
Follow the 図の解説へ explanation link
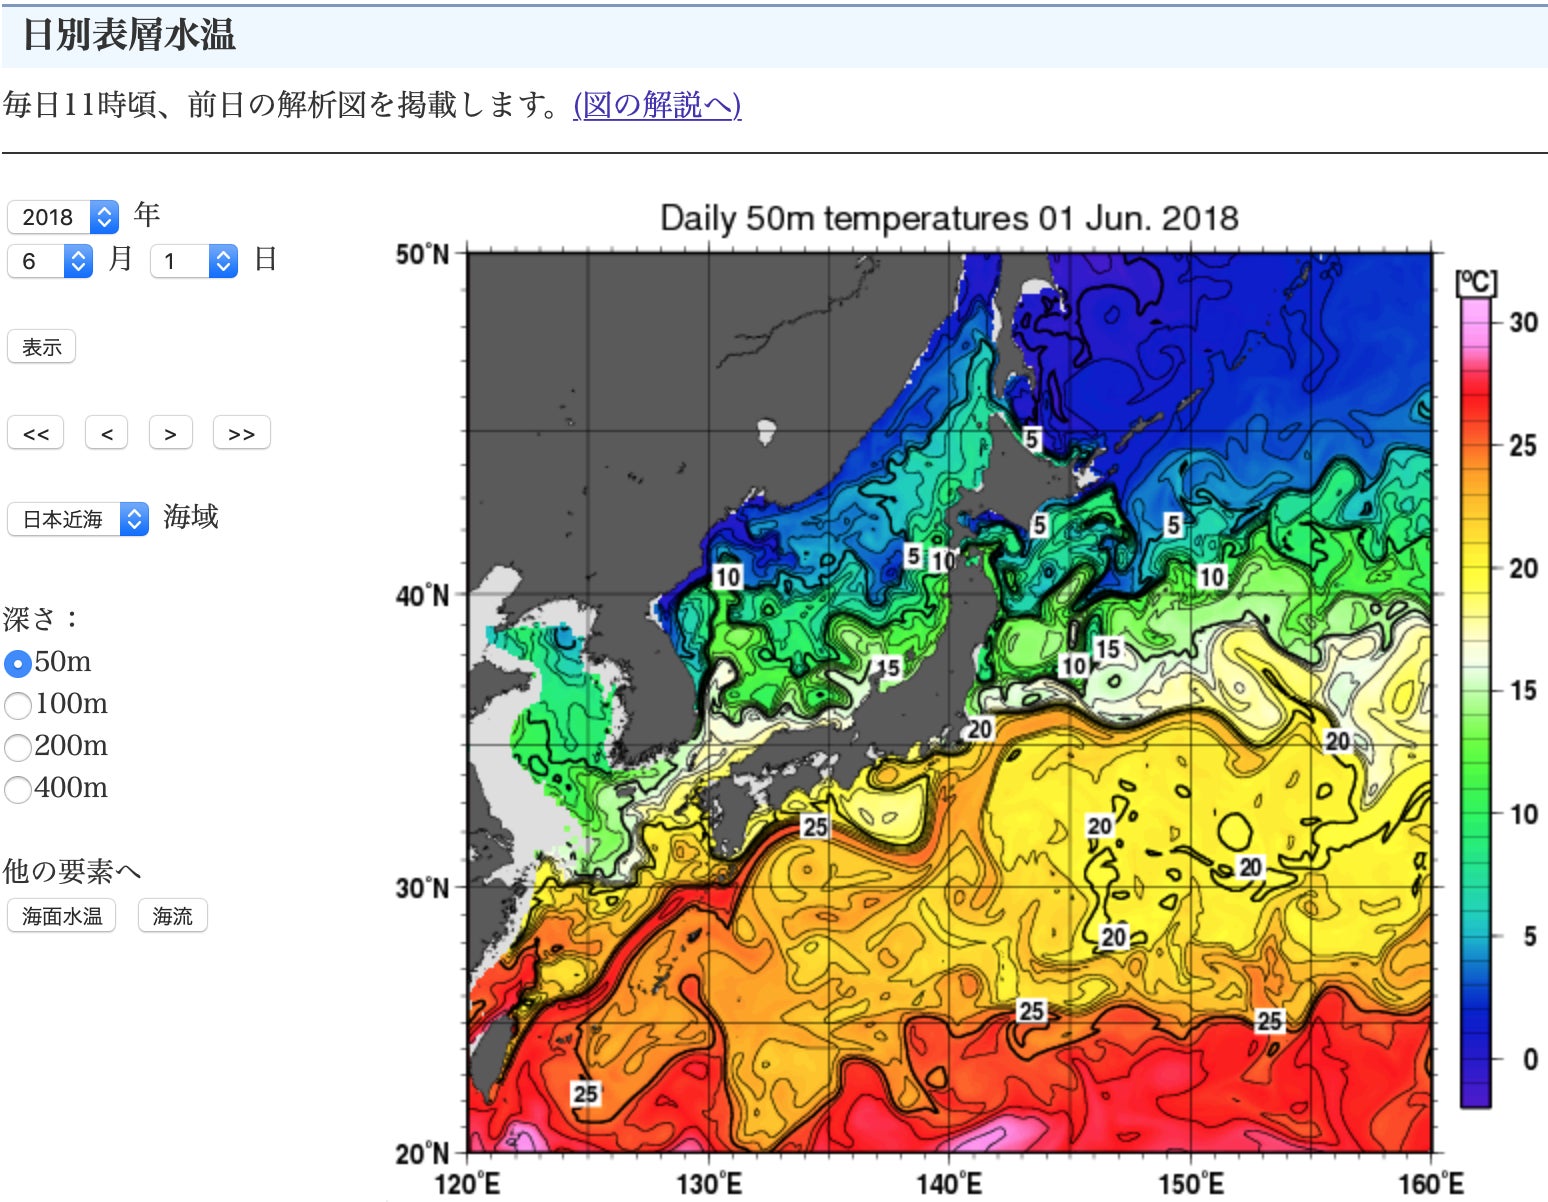click(657, 104)
